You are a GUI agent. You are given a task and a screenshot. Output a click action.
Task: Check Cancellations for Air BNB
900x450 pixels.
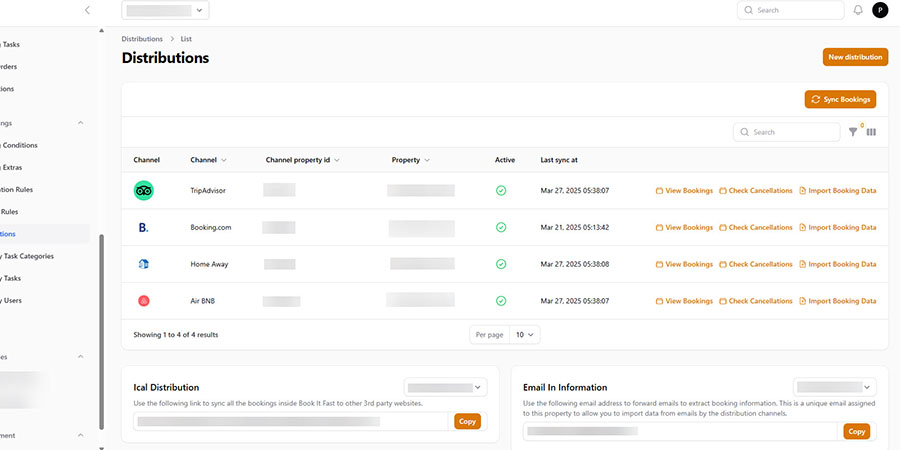tap(756, 301)
